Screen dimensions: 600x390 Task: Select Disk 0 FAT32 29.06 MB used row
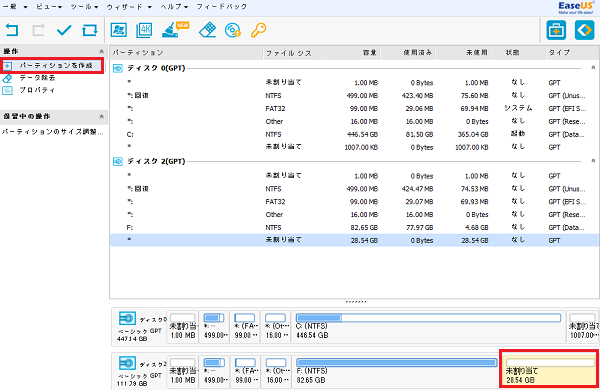[354, 109]
